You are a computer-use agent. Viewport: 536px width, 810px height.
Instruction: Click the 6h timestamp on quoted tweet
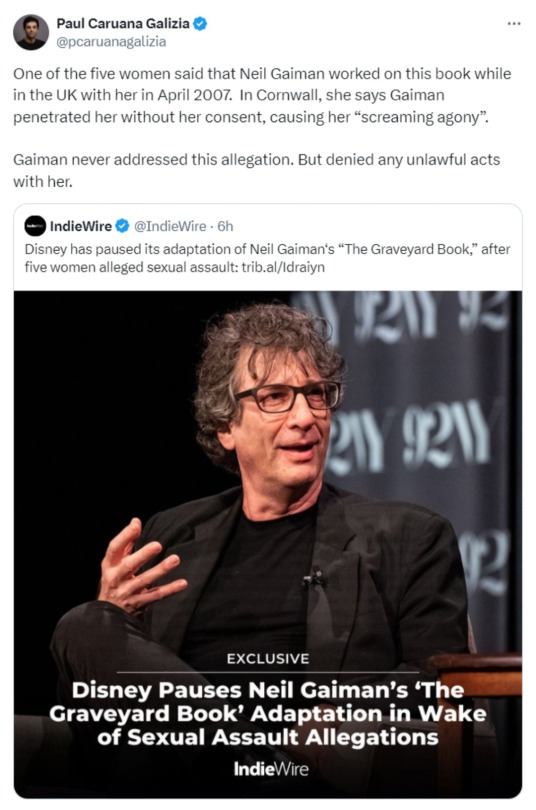coord(225,226)
